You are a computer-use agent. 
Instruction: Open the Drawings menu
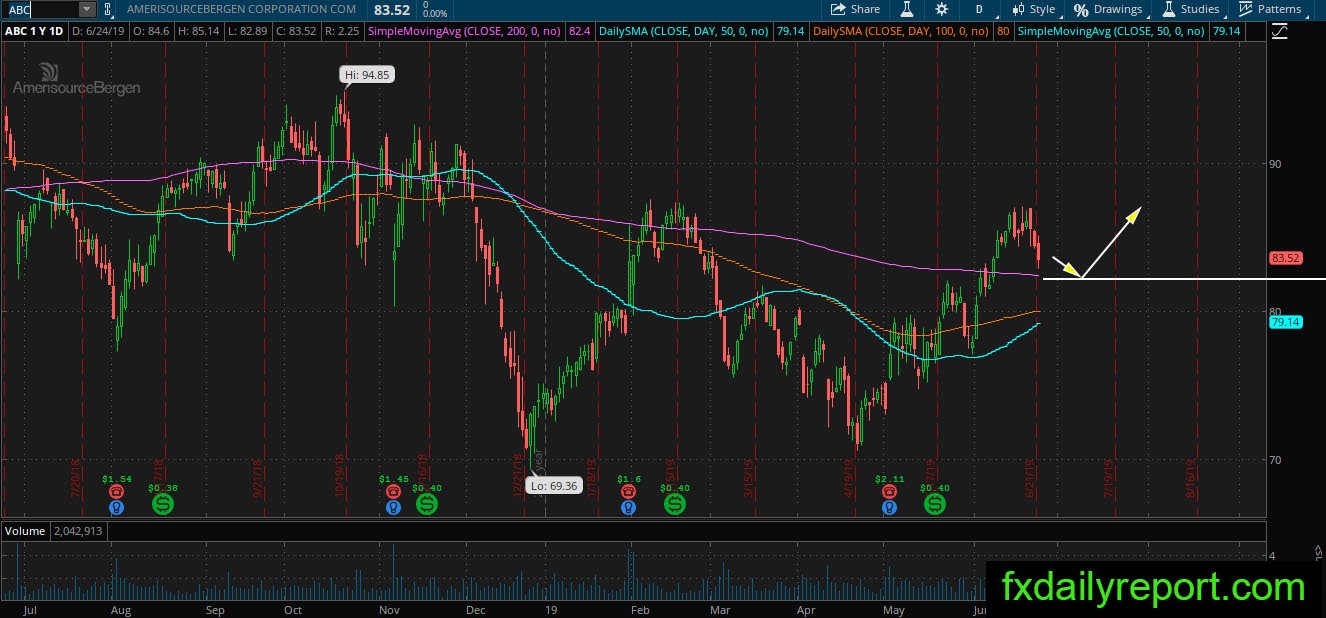(x=1108, y=9)
